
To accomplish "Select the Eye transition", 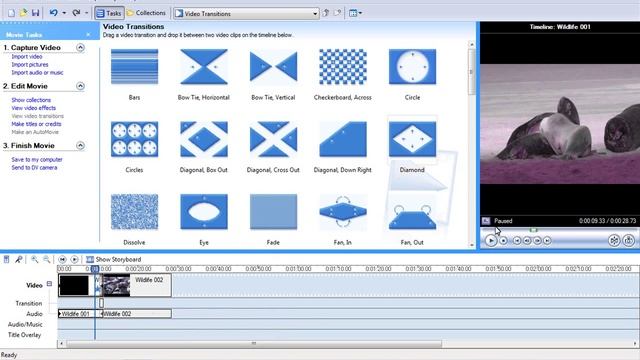I will pyautogui.click(x=204, y=212).
